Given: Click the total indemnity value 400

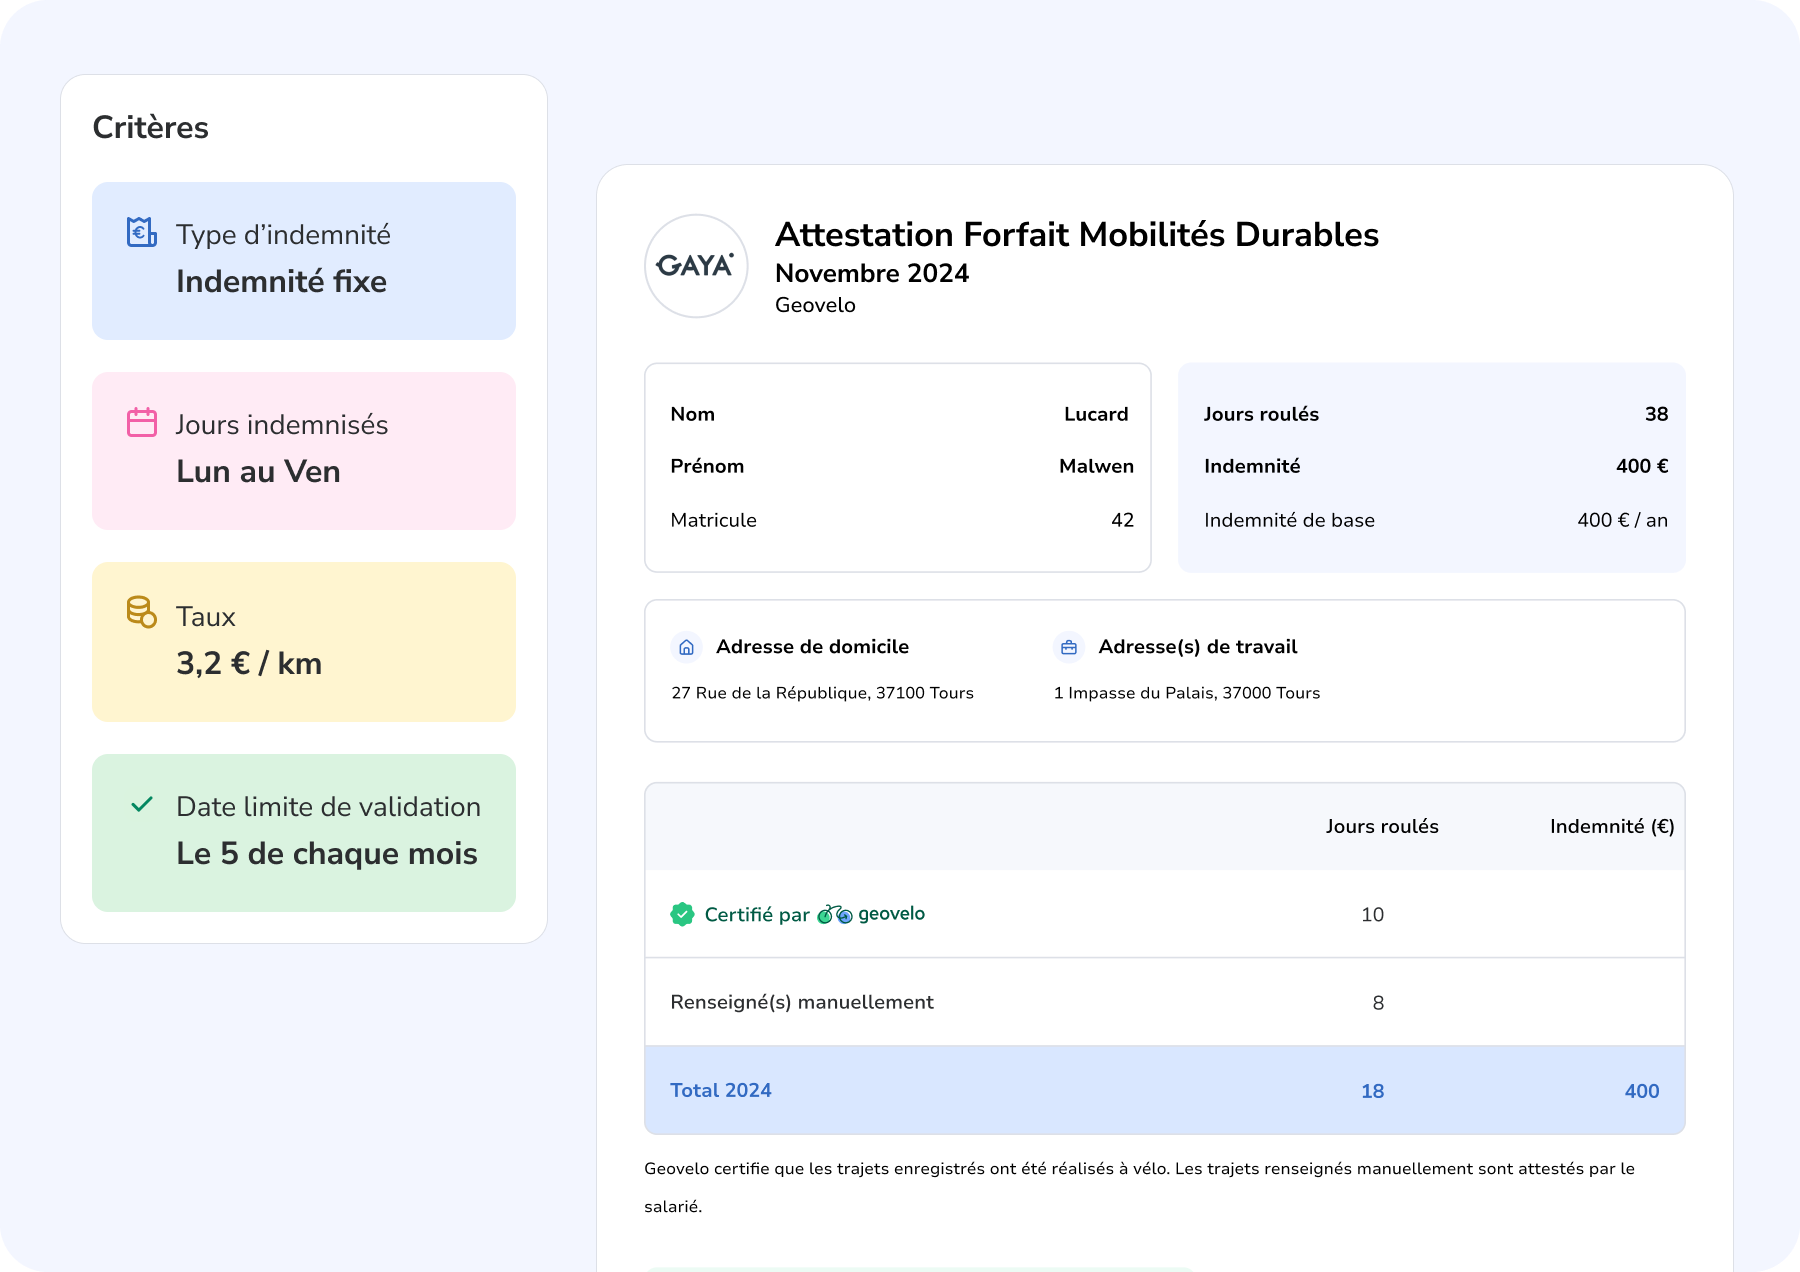Looking at the screenshot, I should point(1641,1091).
